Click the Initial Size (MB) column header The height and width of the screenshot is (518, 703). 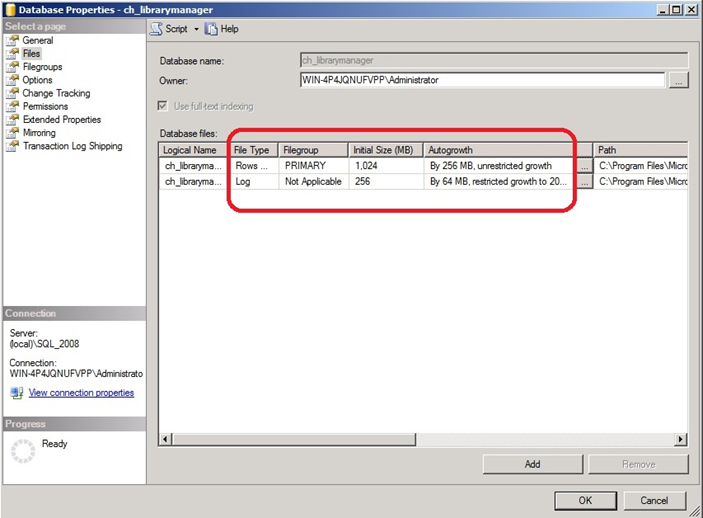click(x=386, y=150)
